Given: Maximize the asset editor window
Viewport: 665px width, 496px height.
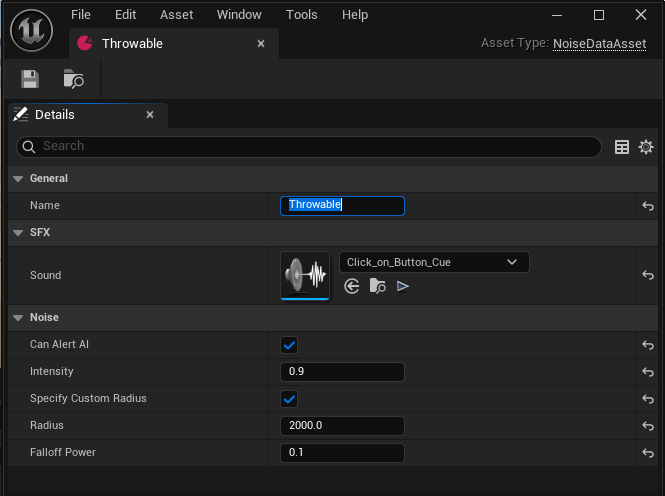Looking at the screenshot, I should 599,15.
